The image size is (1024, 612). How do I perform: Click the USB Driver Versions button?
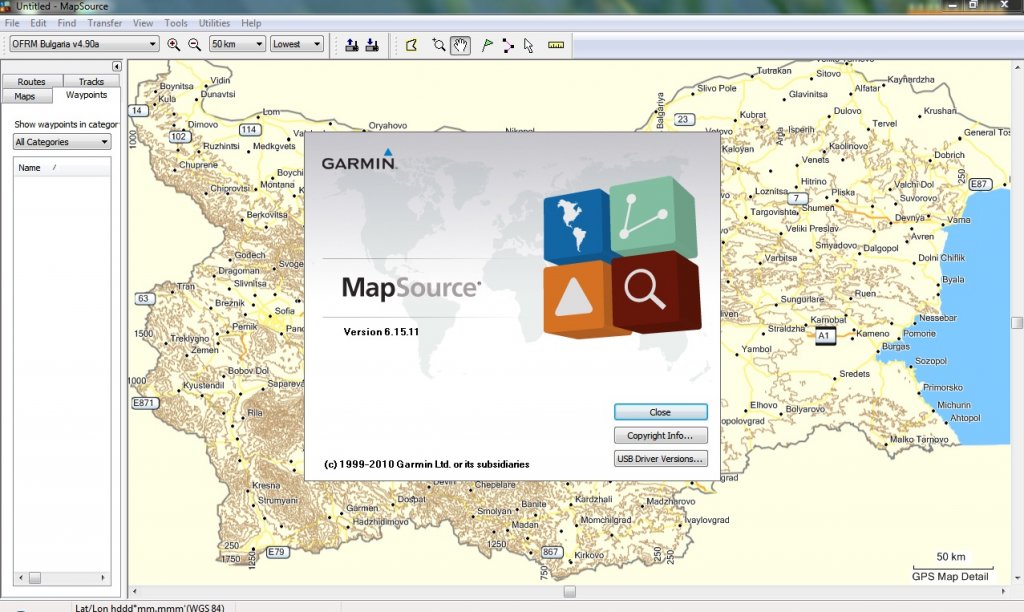pos(660,459)
